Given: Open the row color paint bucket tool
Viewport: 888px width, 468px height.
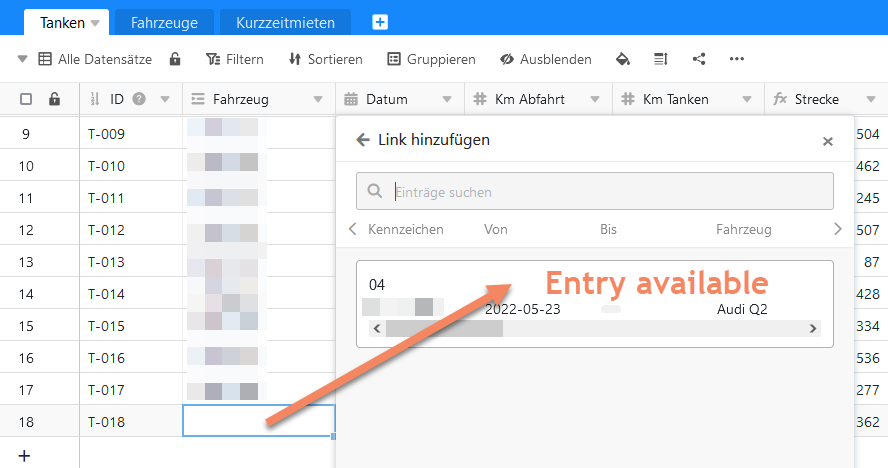Looking at the screenshot, I should pos(623,59).
